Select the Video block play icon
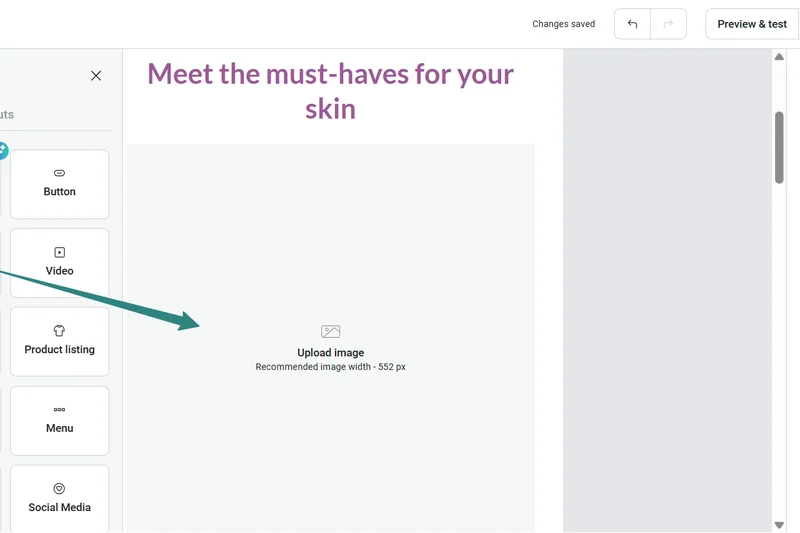This screenshot has width=800, height=533. [x=59, y=253]
